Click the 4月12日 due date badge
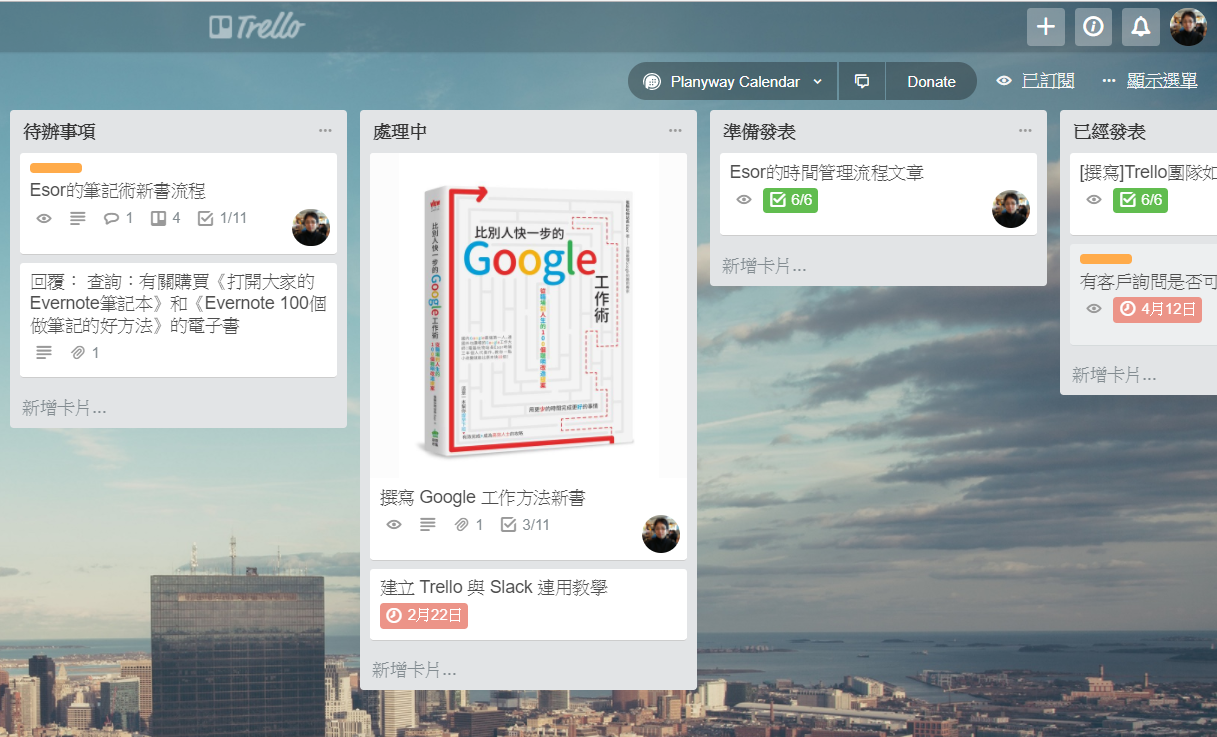The width and height of the screenshot is (1217, 737). pos(1157,309)
